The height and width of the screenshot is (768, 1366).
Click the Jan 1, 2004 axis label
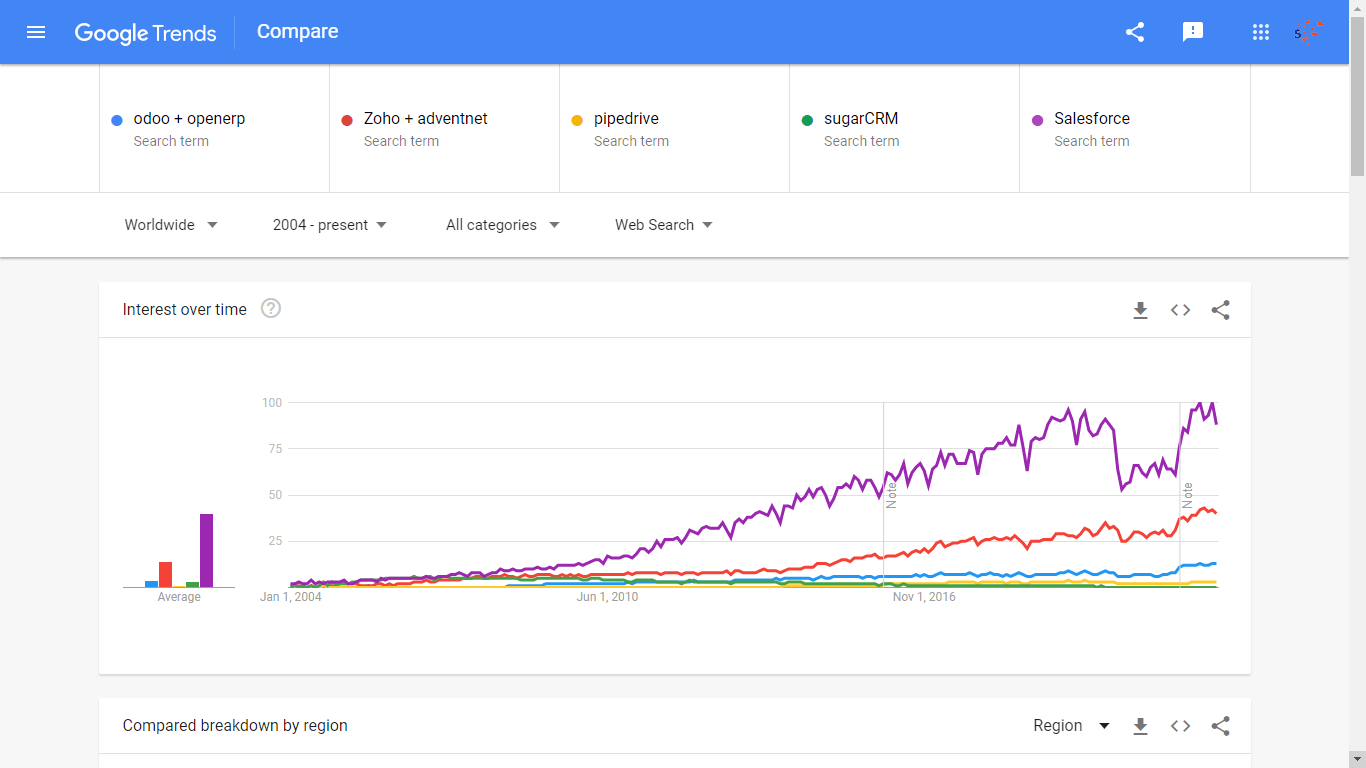(x=291, y=597)
